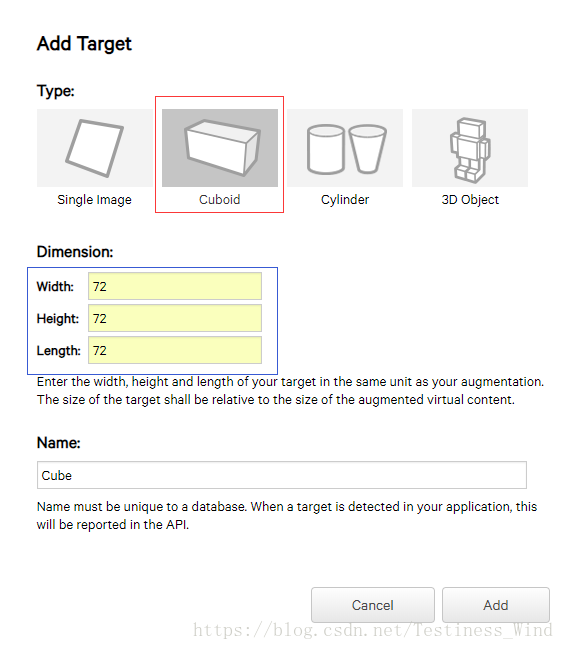Click the "Cuboid" text label

(x=220, y=200)
